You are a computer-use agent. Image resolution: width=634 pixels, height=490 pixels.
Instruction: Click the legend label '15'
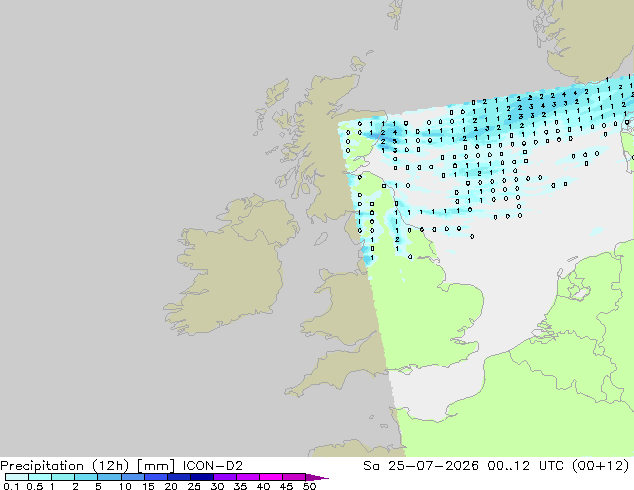(x=148, y=486)
